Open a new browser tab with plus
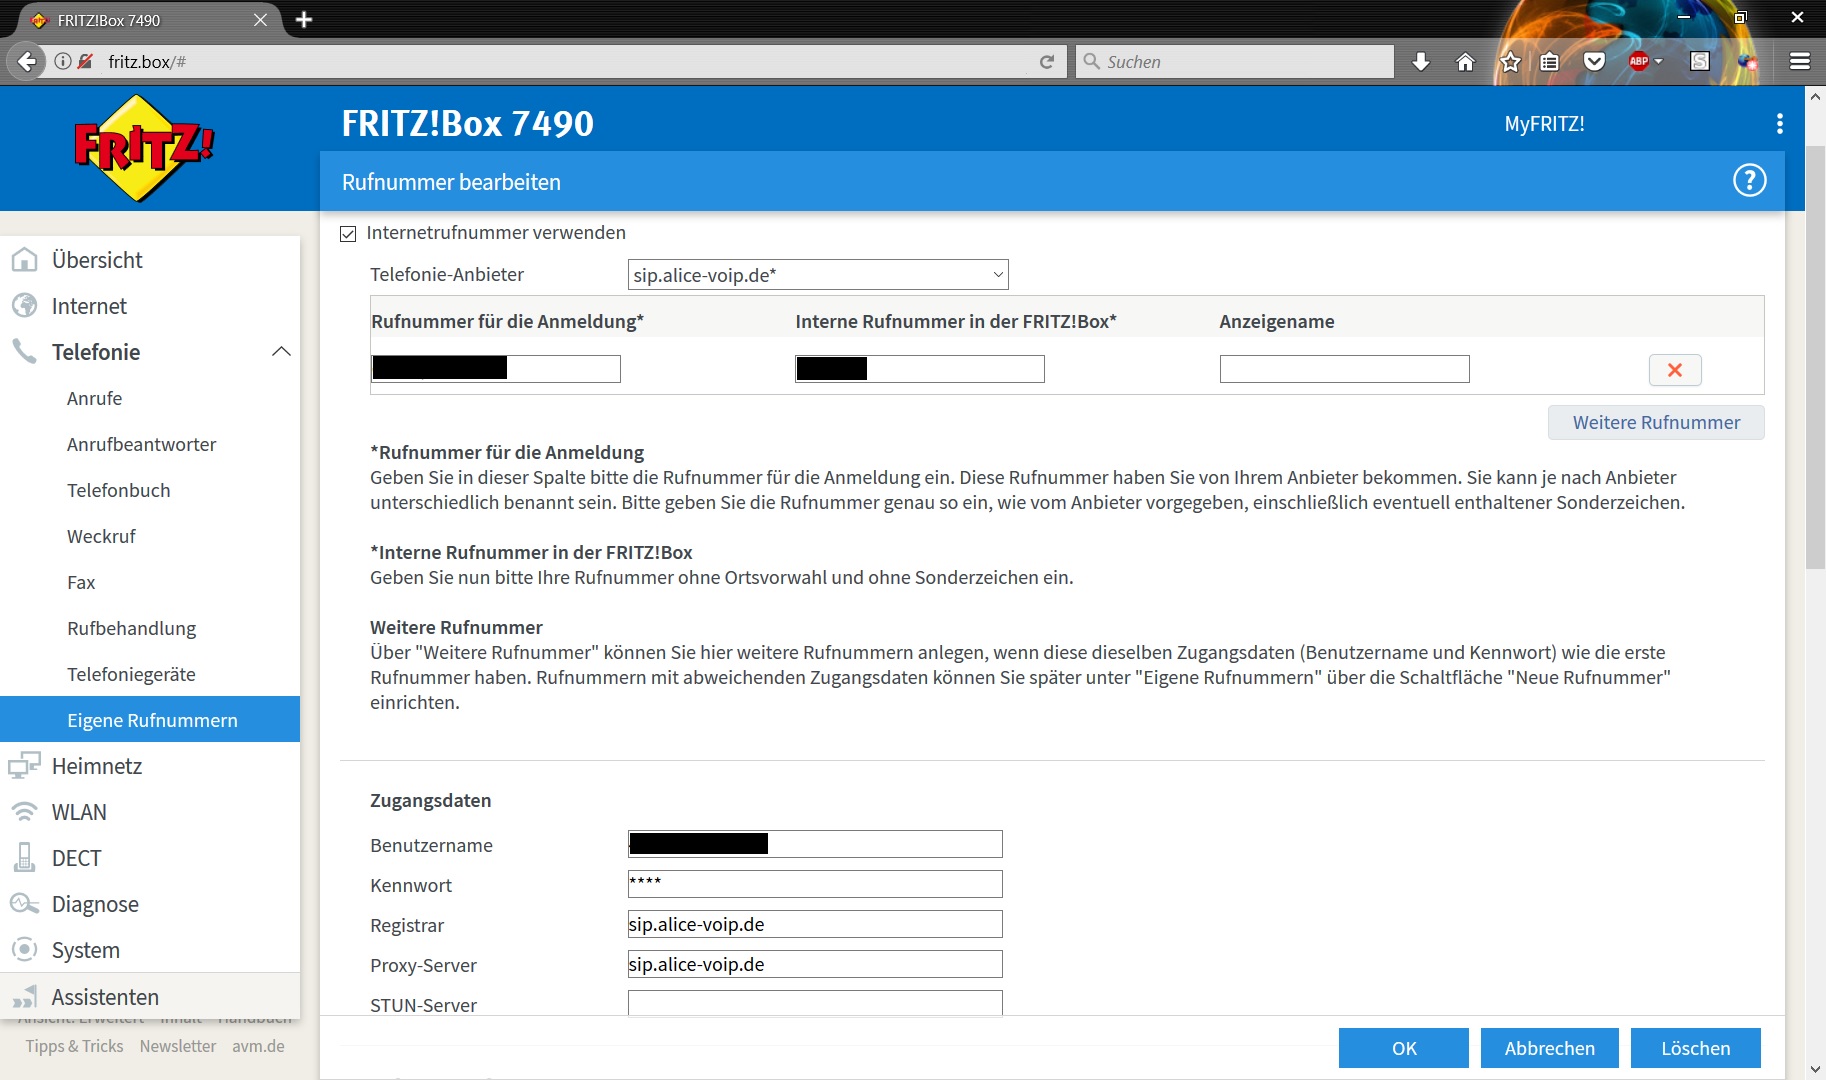The width and height of the screenshot is (1826, 1080). coord(304,20)
